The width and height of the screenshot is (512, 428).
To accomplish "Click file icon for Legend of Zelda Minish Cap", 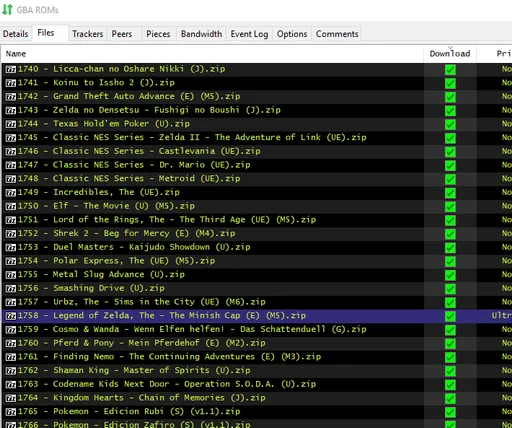I will (11, 316).
